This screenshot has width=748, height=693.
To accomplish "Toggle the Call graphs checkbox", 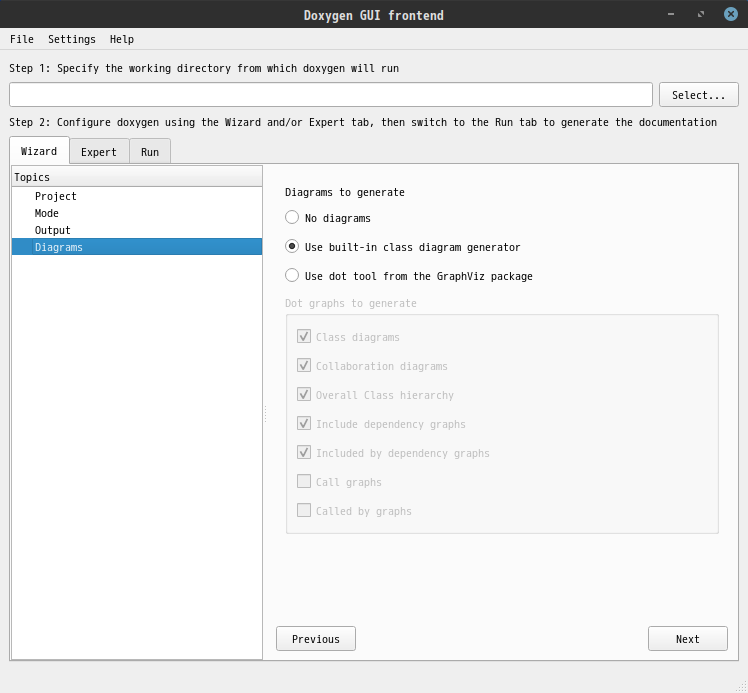I will (x=304, y=482).
